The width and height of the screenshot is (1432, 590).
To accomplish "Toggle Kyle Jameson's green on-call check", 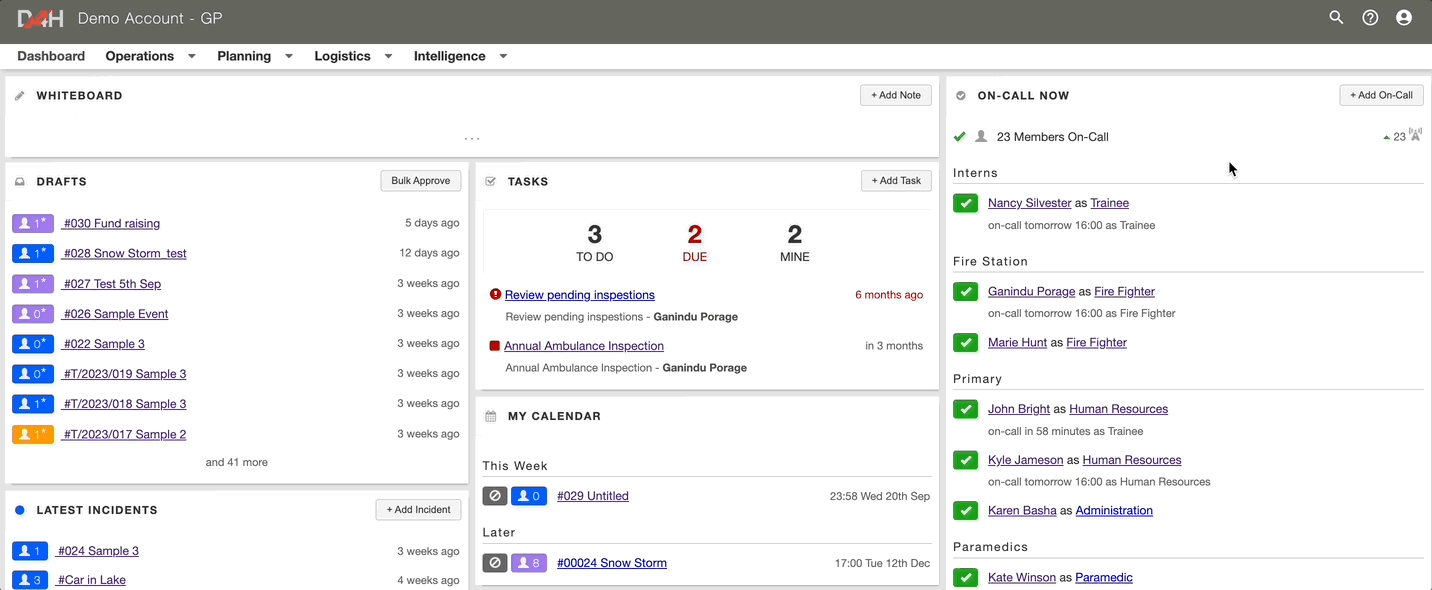I will 965,460.
